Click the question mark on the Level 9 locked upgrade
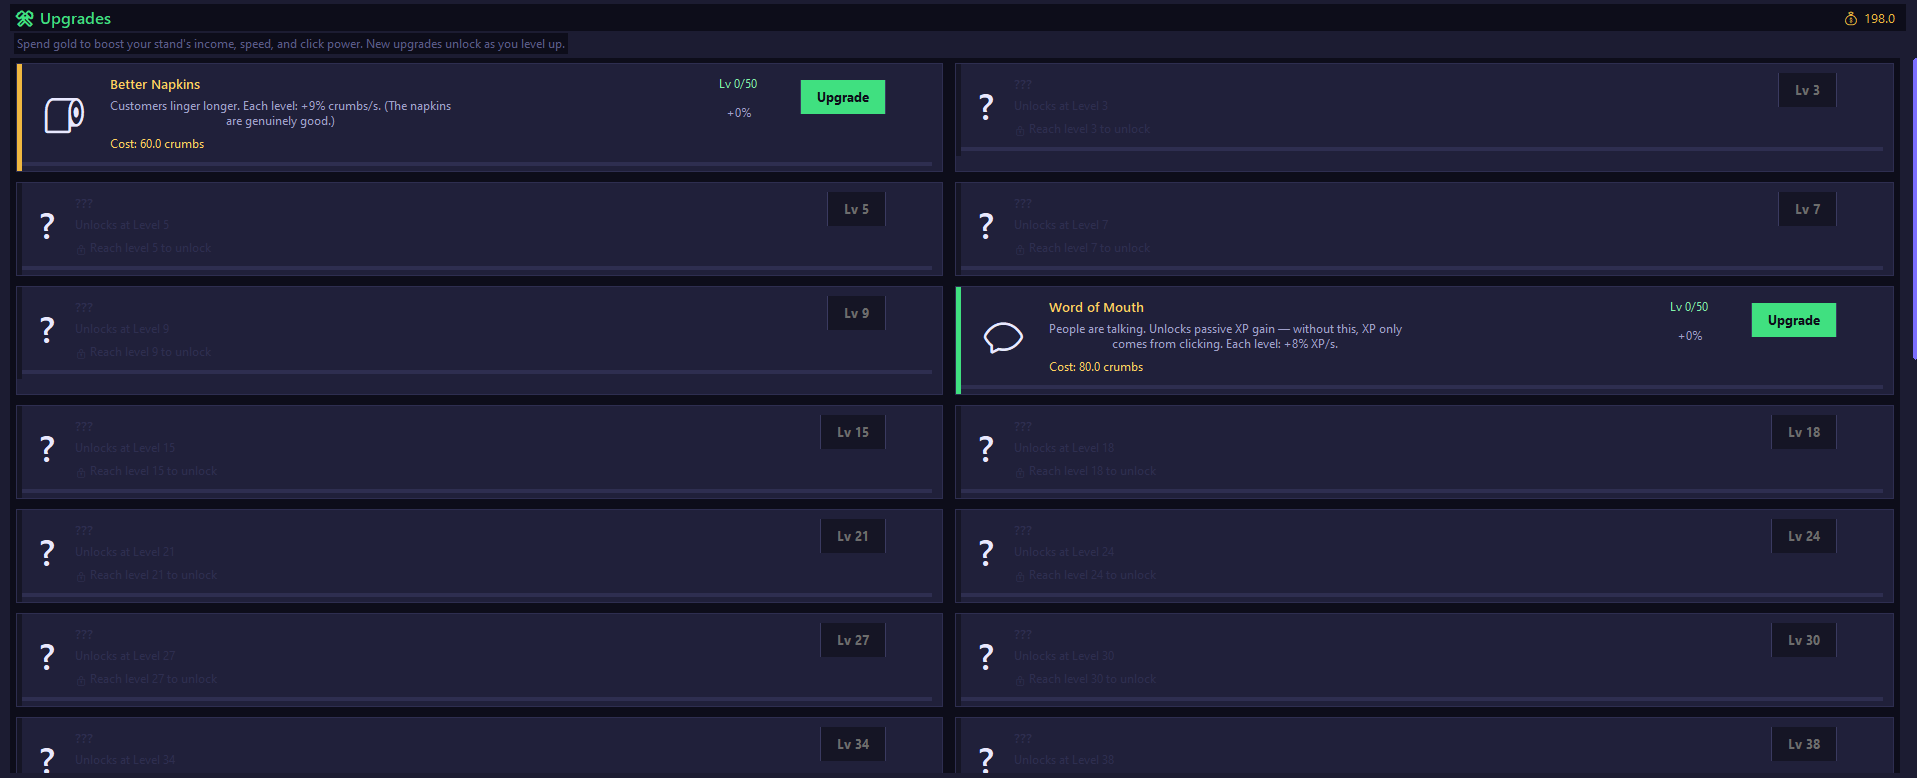 [x=47, y=329]
